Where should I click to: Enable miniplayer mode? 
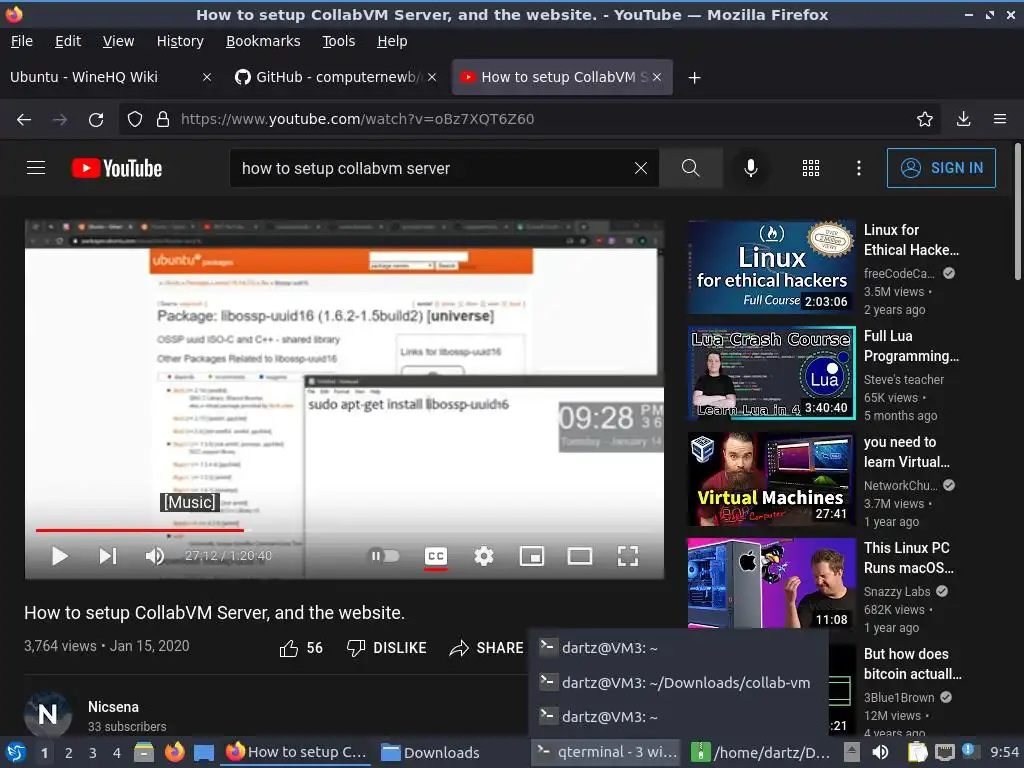[532, 556]
